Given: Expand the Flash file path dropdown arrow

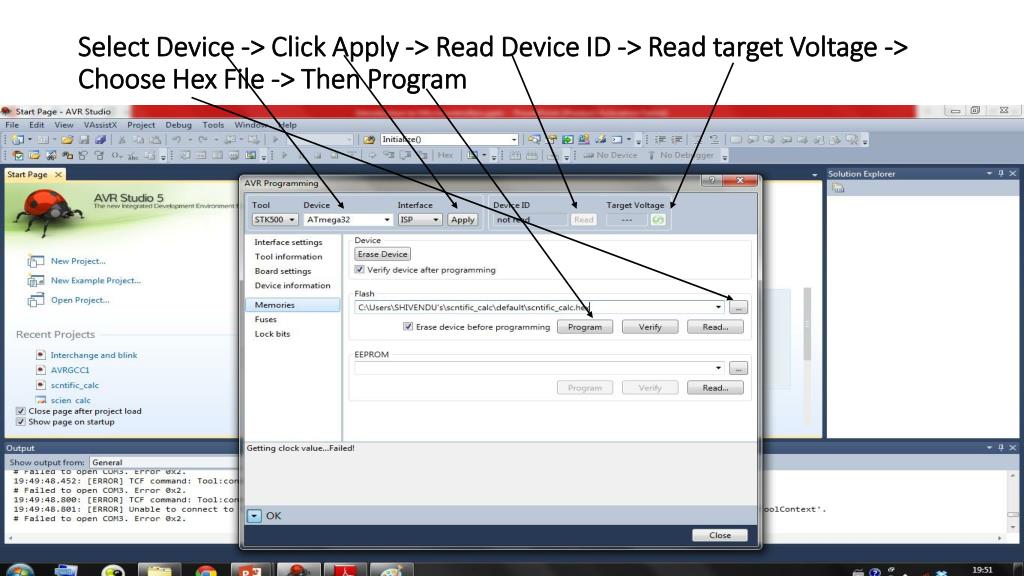Looking at the screenshot, I should [x=718, y=307].
